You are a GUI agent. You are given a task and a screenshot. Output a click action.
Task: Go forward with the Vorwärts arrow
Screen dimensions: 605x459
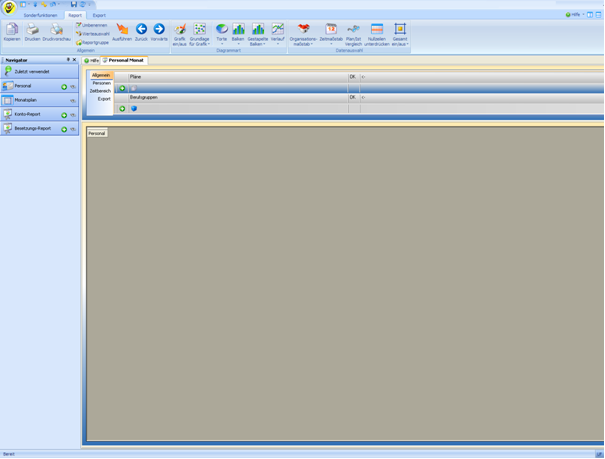point(159,31)
